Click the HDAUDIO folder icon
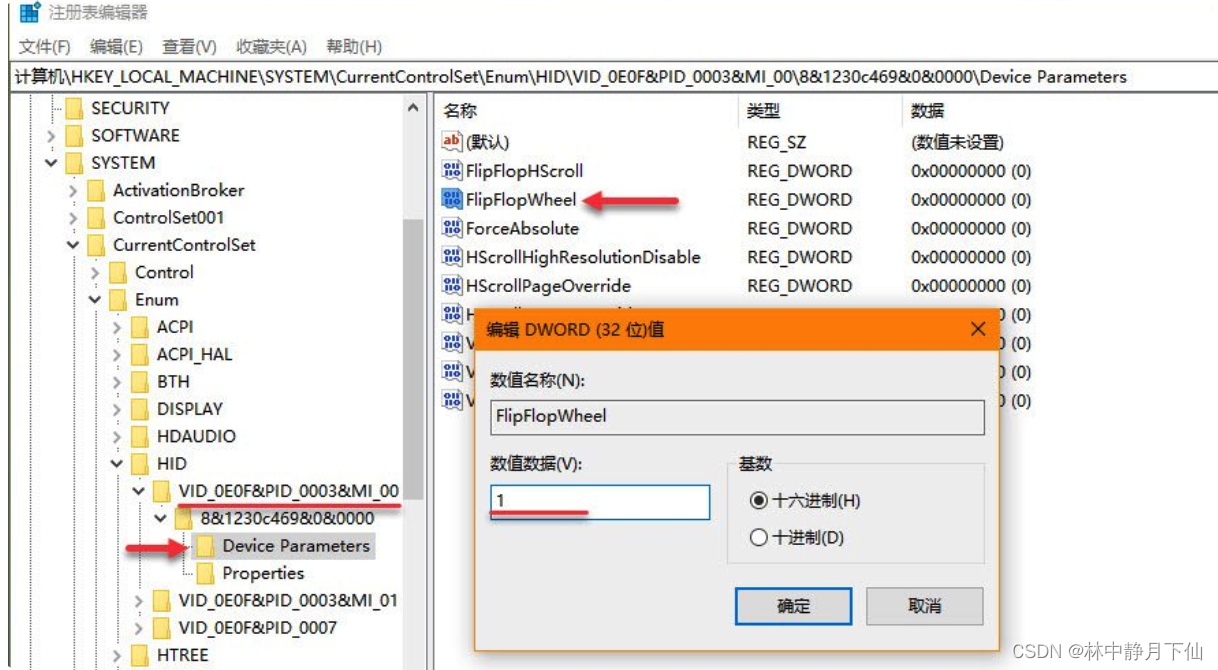The height and width of the screenshot is (670, 1218). point(140,436)
